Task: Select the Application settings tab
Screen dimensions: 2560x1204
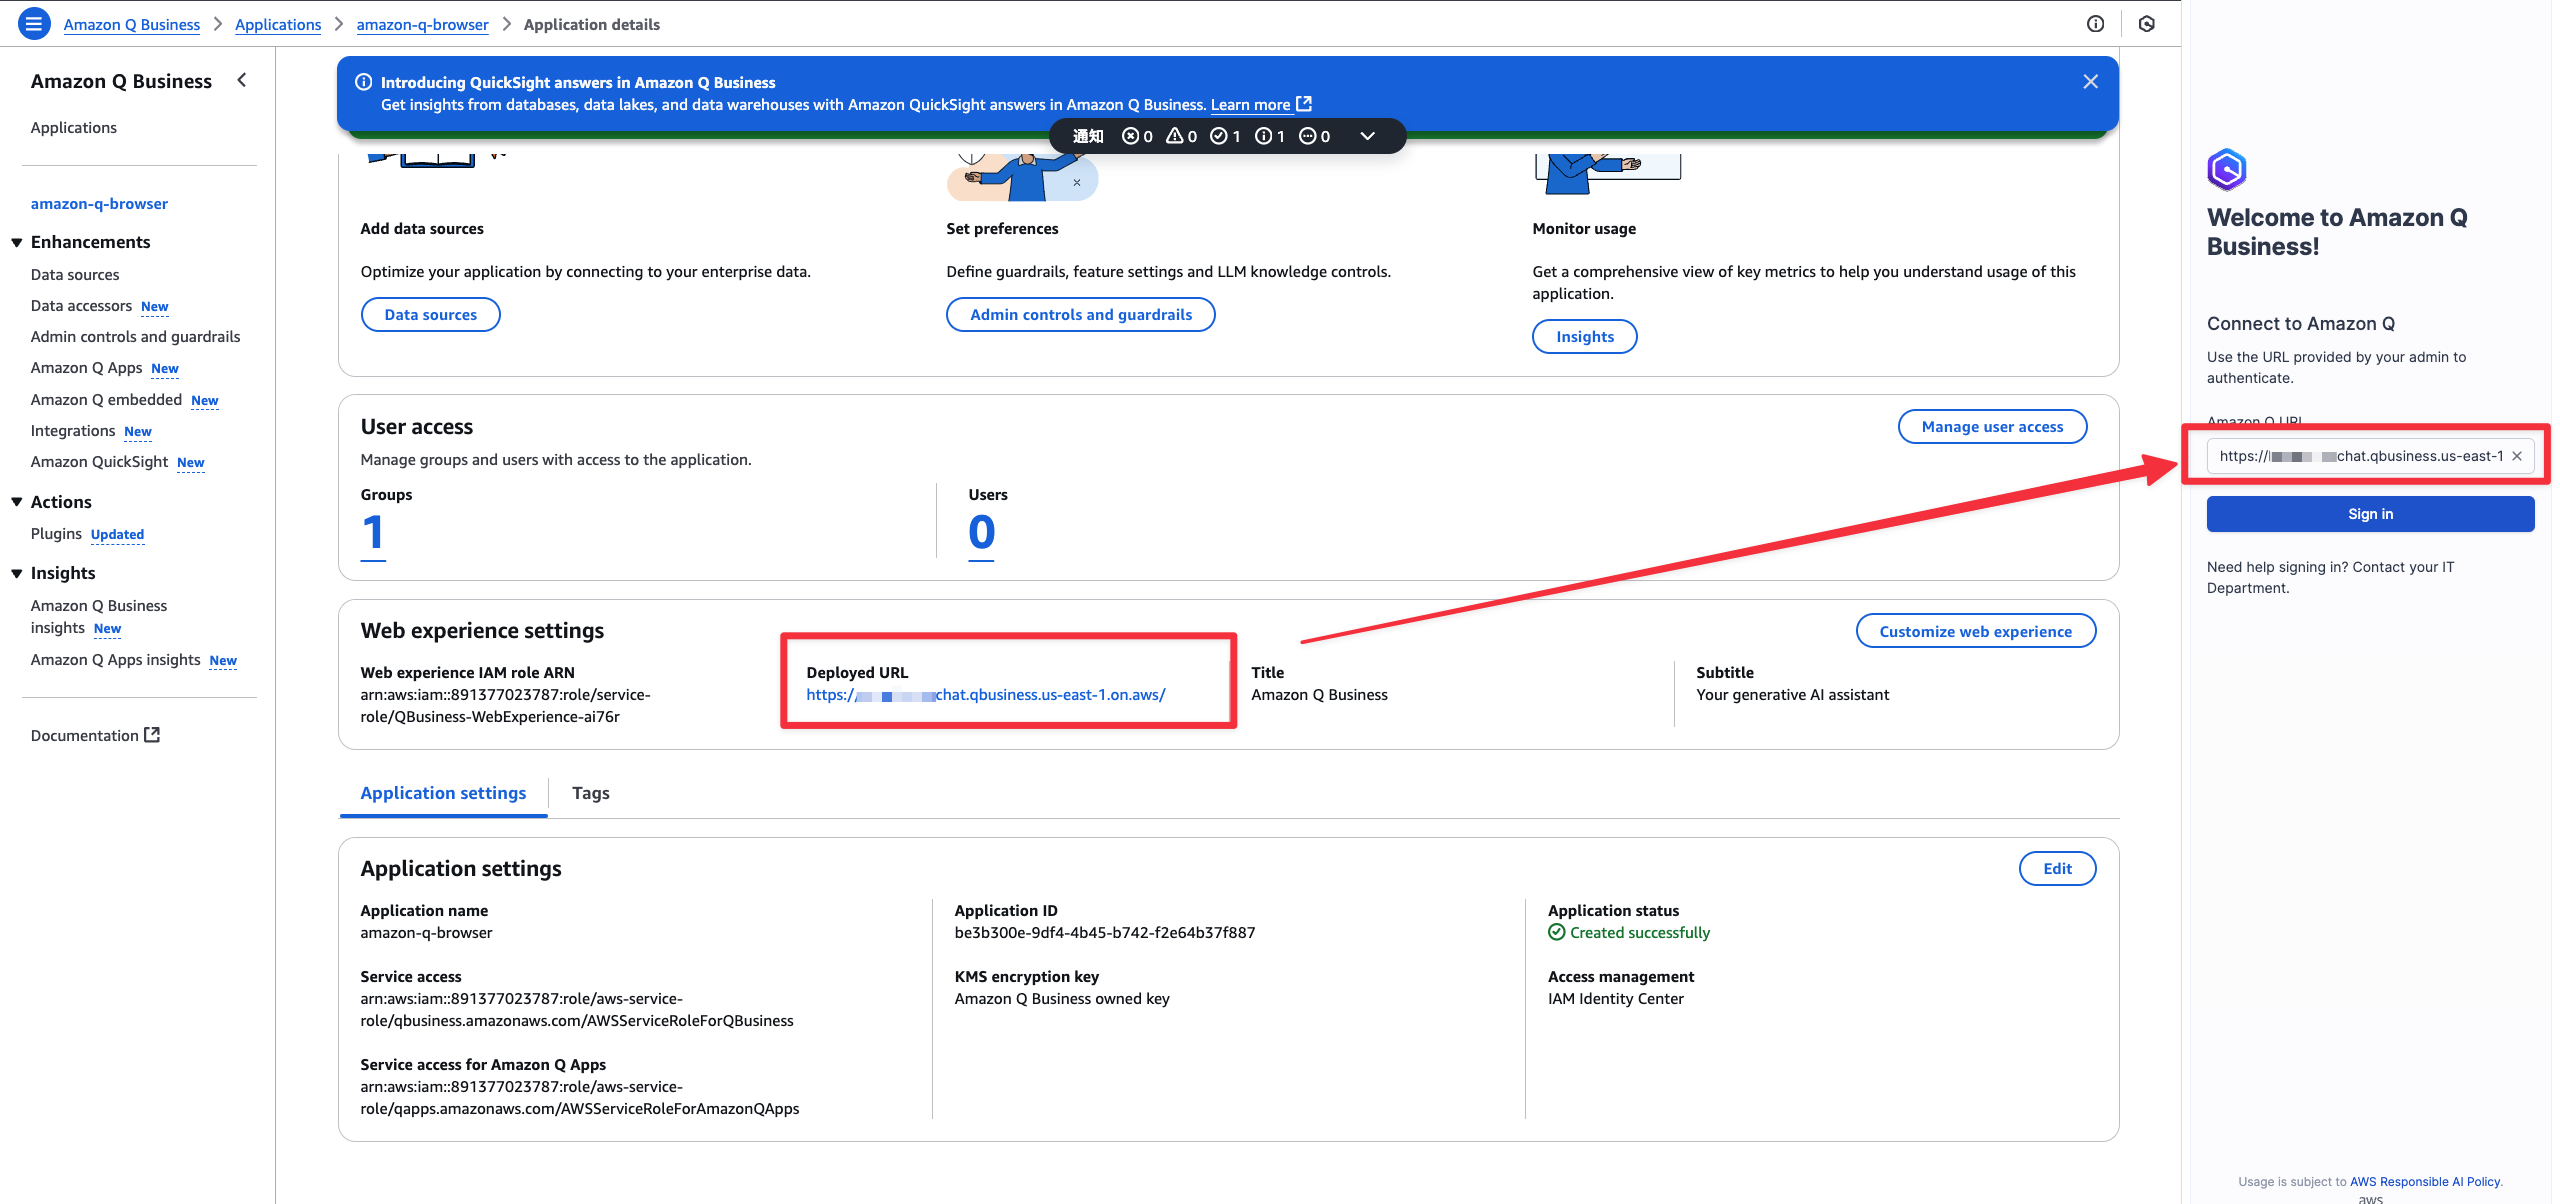Action: (x=443, y=793)
